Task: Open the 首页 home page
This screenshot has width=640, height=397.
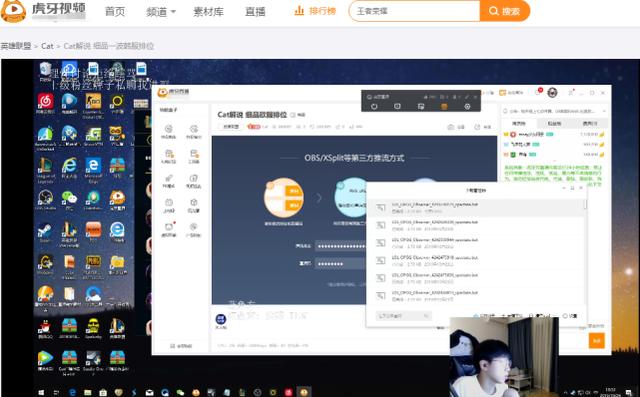Action: (115, 11)
